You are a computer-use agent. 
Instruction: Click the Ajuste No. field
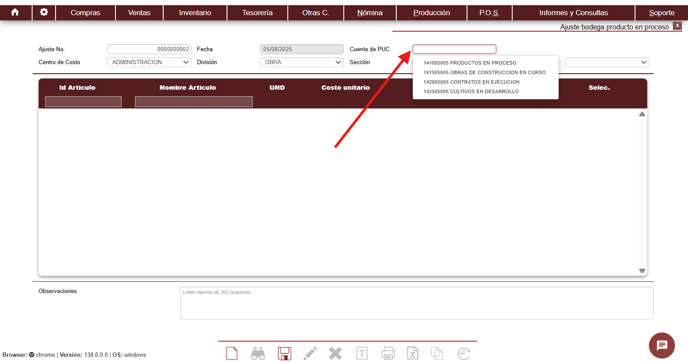(x=149, y=49)
